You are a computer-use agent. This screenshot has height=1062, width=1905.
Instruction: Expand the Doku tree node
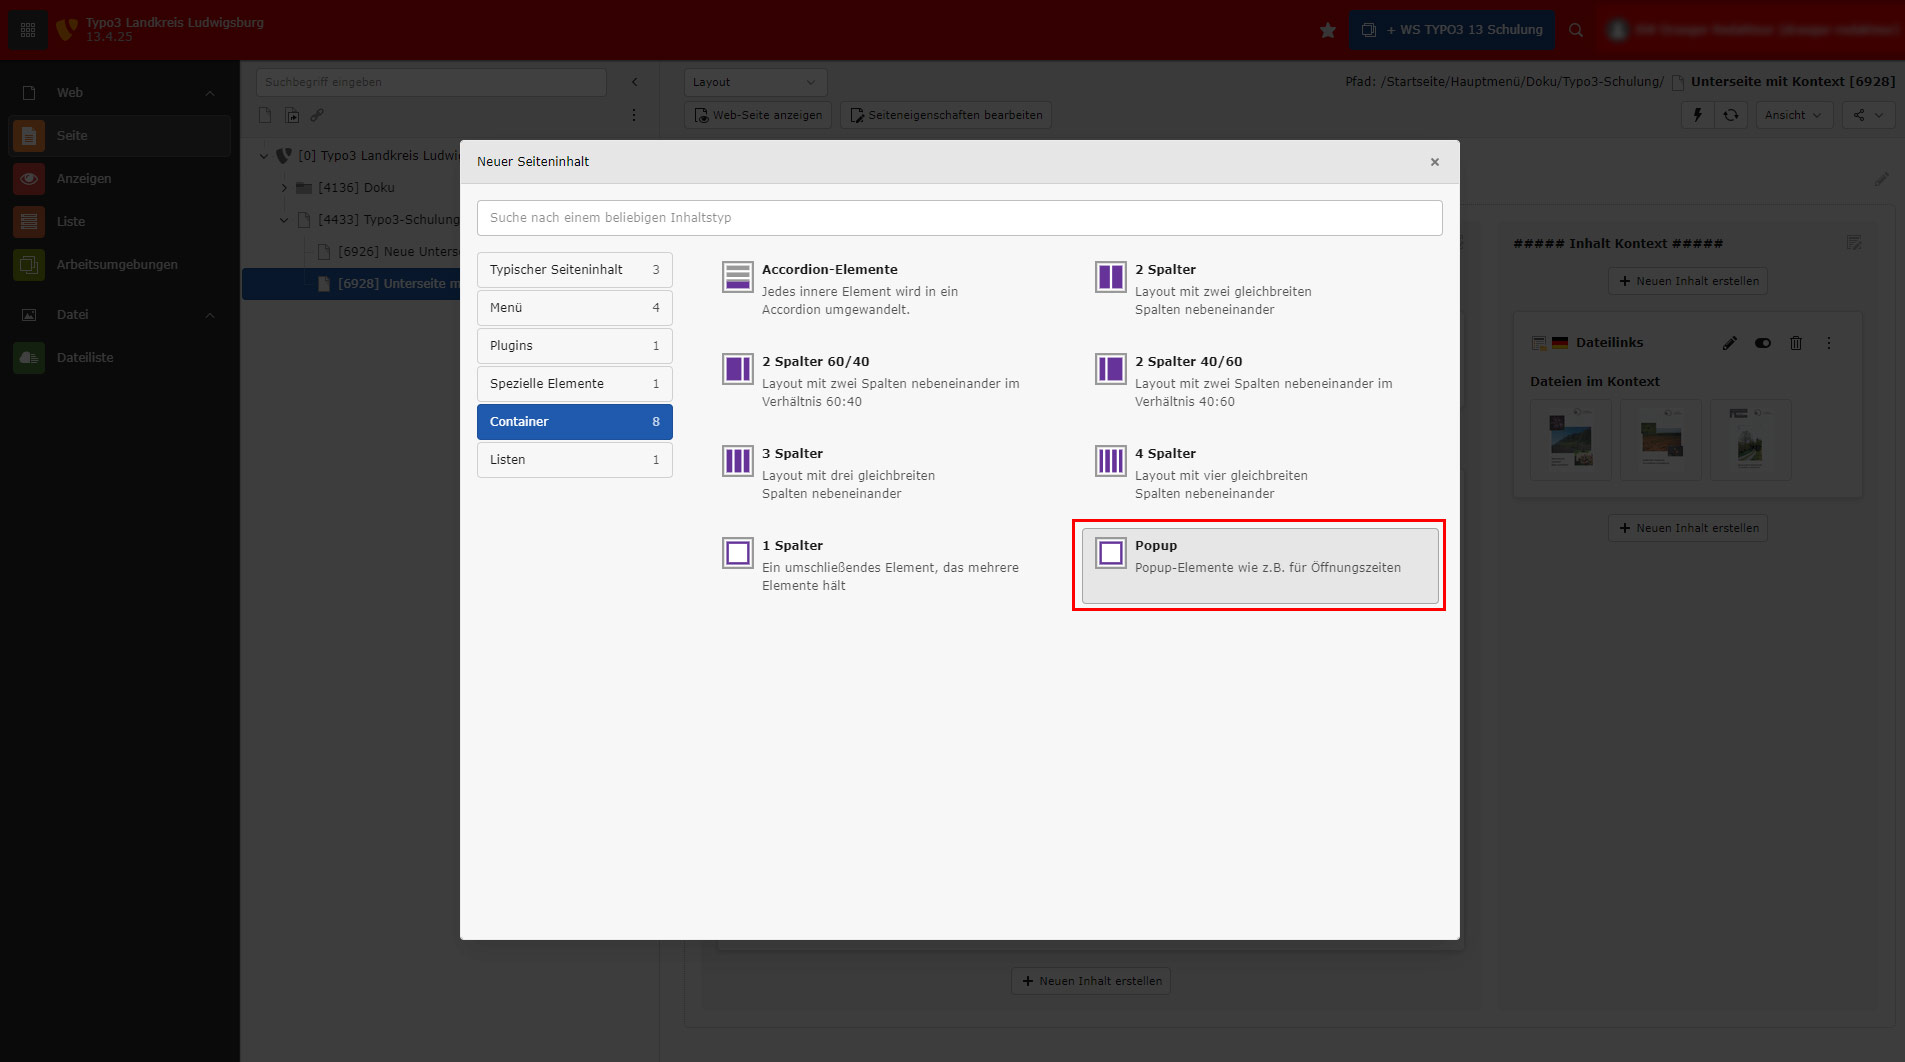[x=284, y=188]
